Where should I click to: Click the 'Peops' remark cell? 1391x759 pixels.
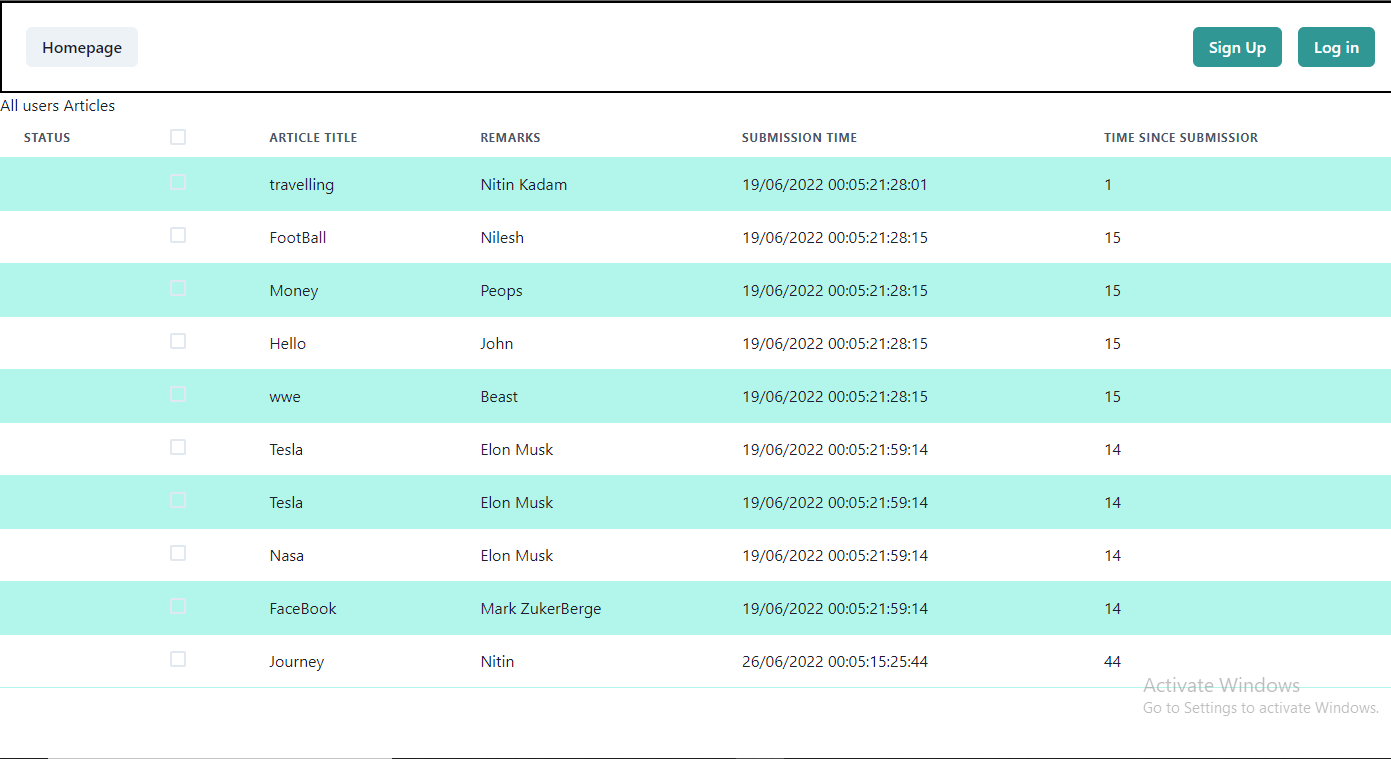click(x=502, y=291)
